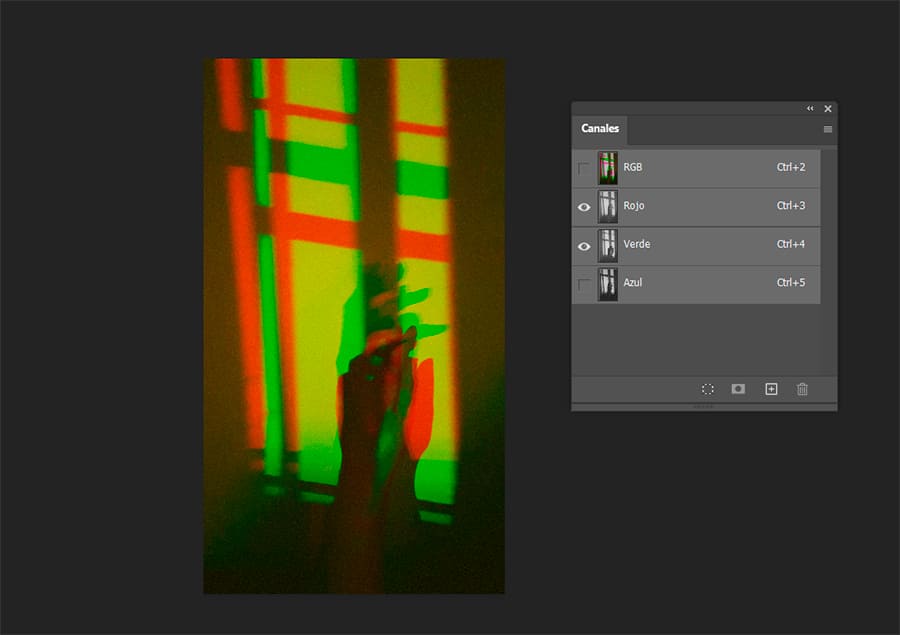
Task: Create new channel with plus icon
Action: (x=771, y=389)
